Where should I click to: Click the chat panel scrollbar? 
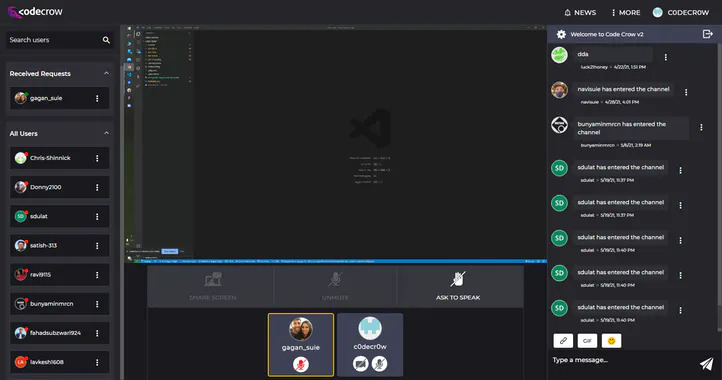[720, 187]
